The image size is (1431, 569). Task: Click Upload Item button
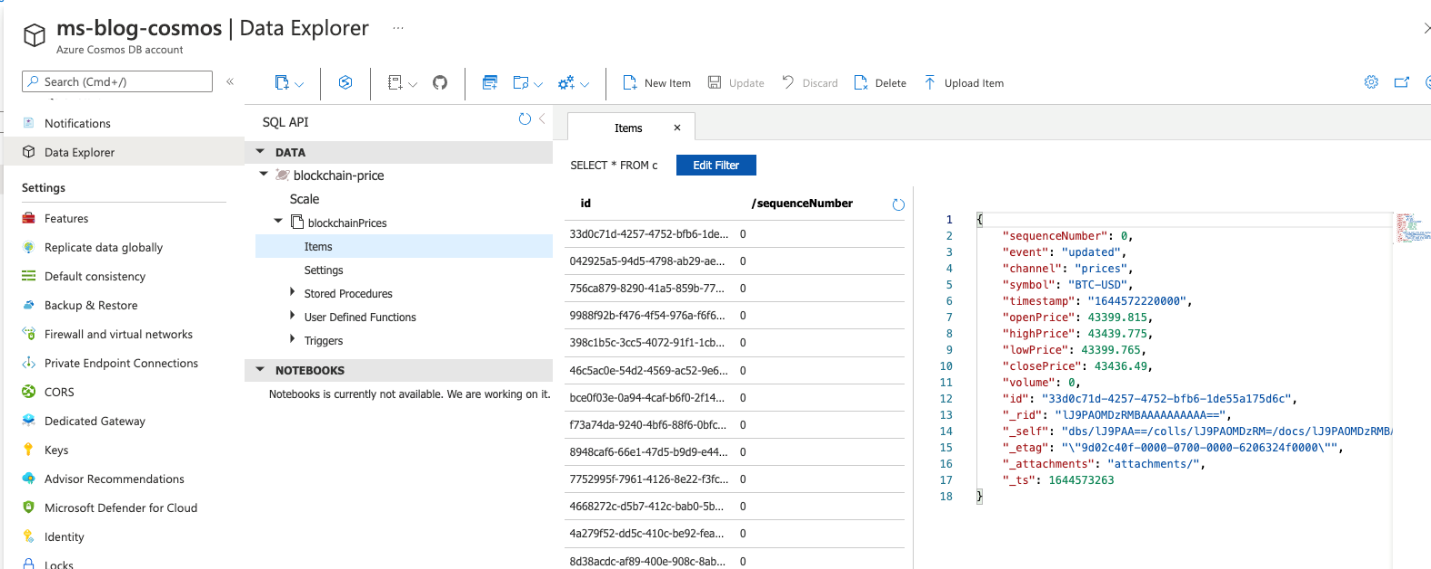(963, 83)
